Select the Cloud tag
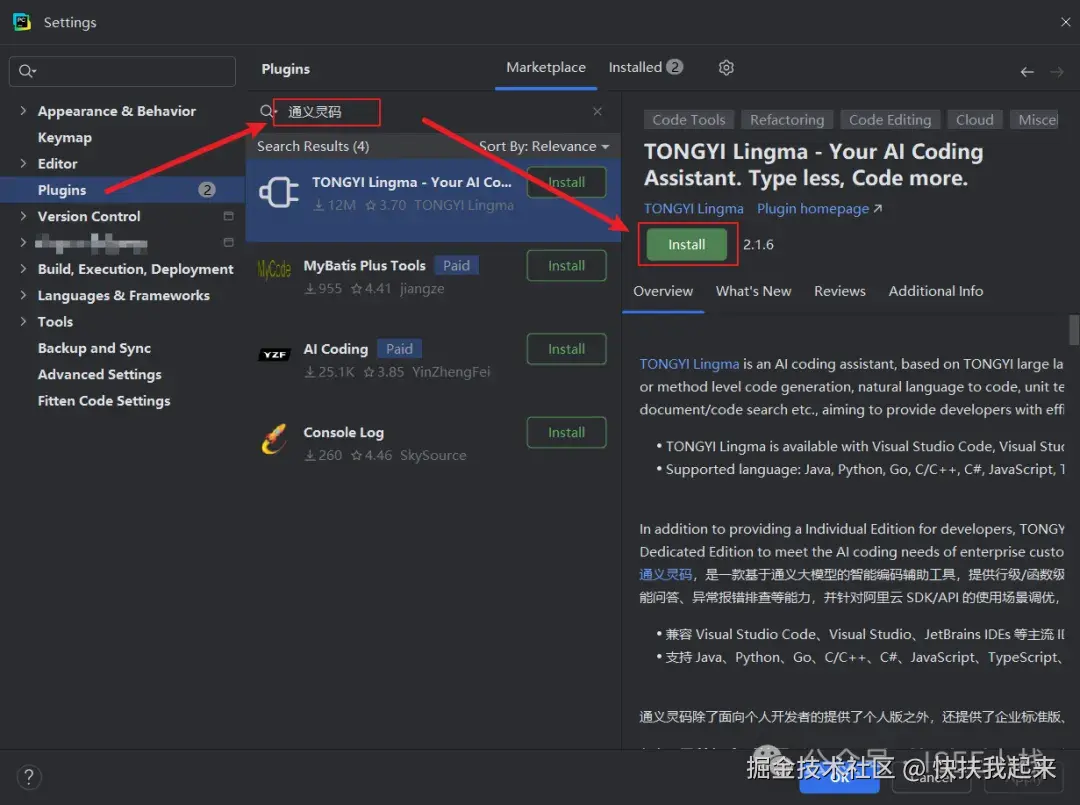The width and height of the screenshot is (1080, 805). click(975, 120)
